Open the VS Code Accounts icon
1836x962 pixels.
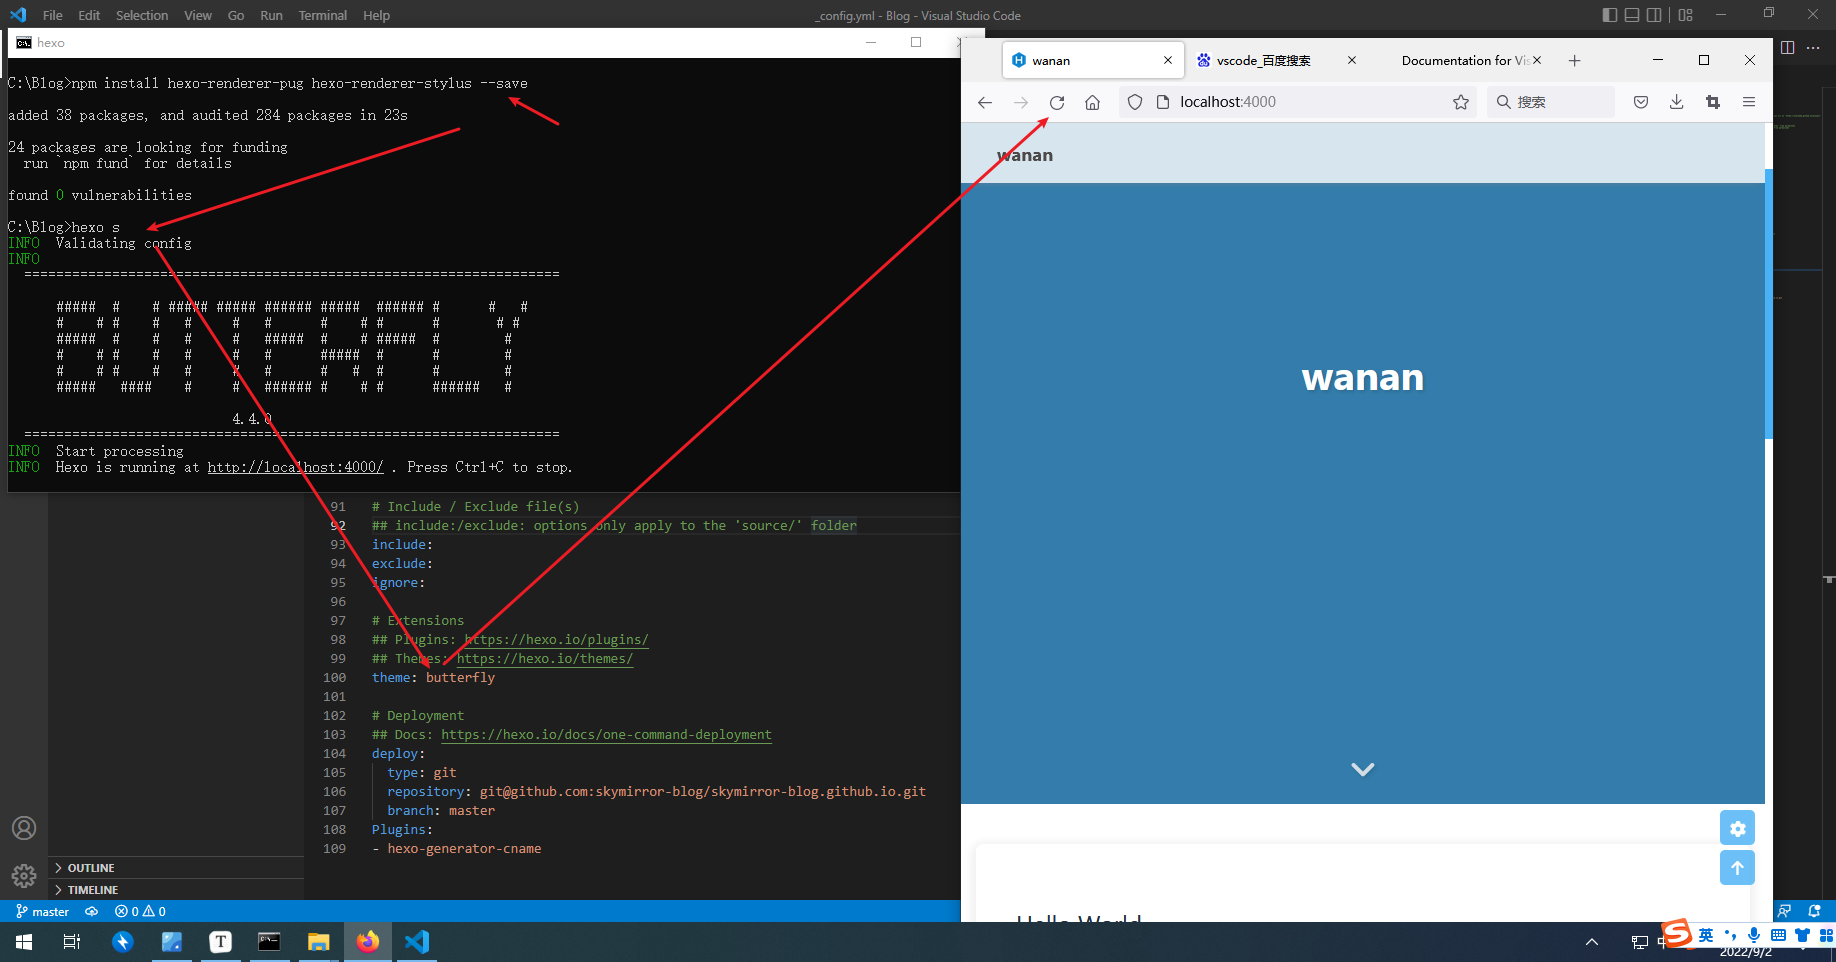pyautogui.click(x=24, y=828)
